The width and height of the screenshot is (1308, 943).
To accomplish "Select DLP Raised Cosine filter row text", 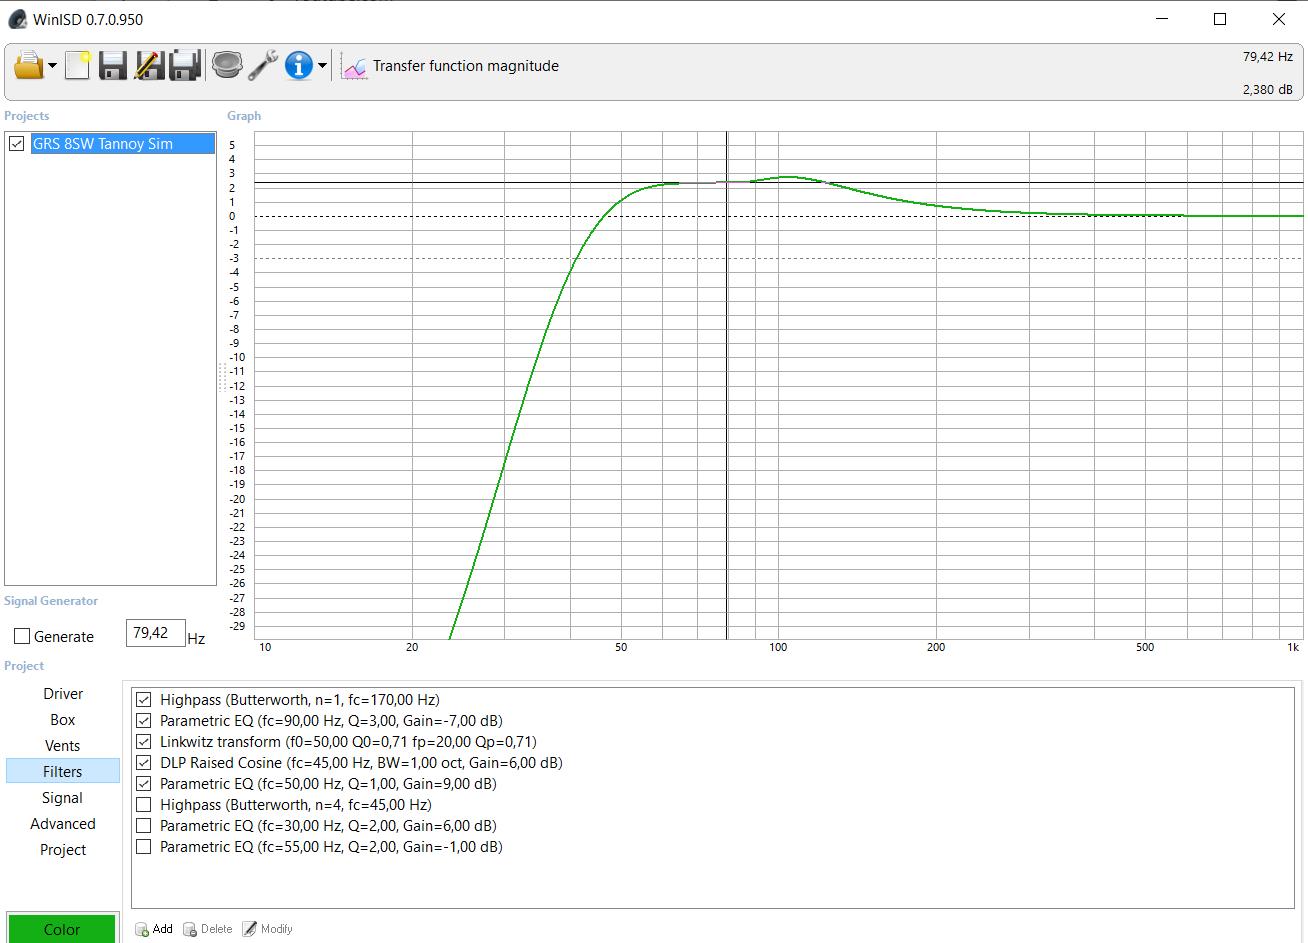I will (x=361, y=763).
